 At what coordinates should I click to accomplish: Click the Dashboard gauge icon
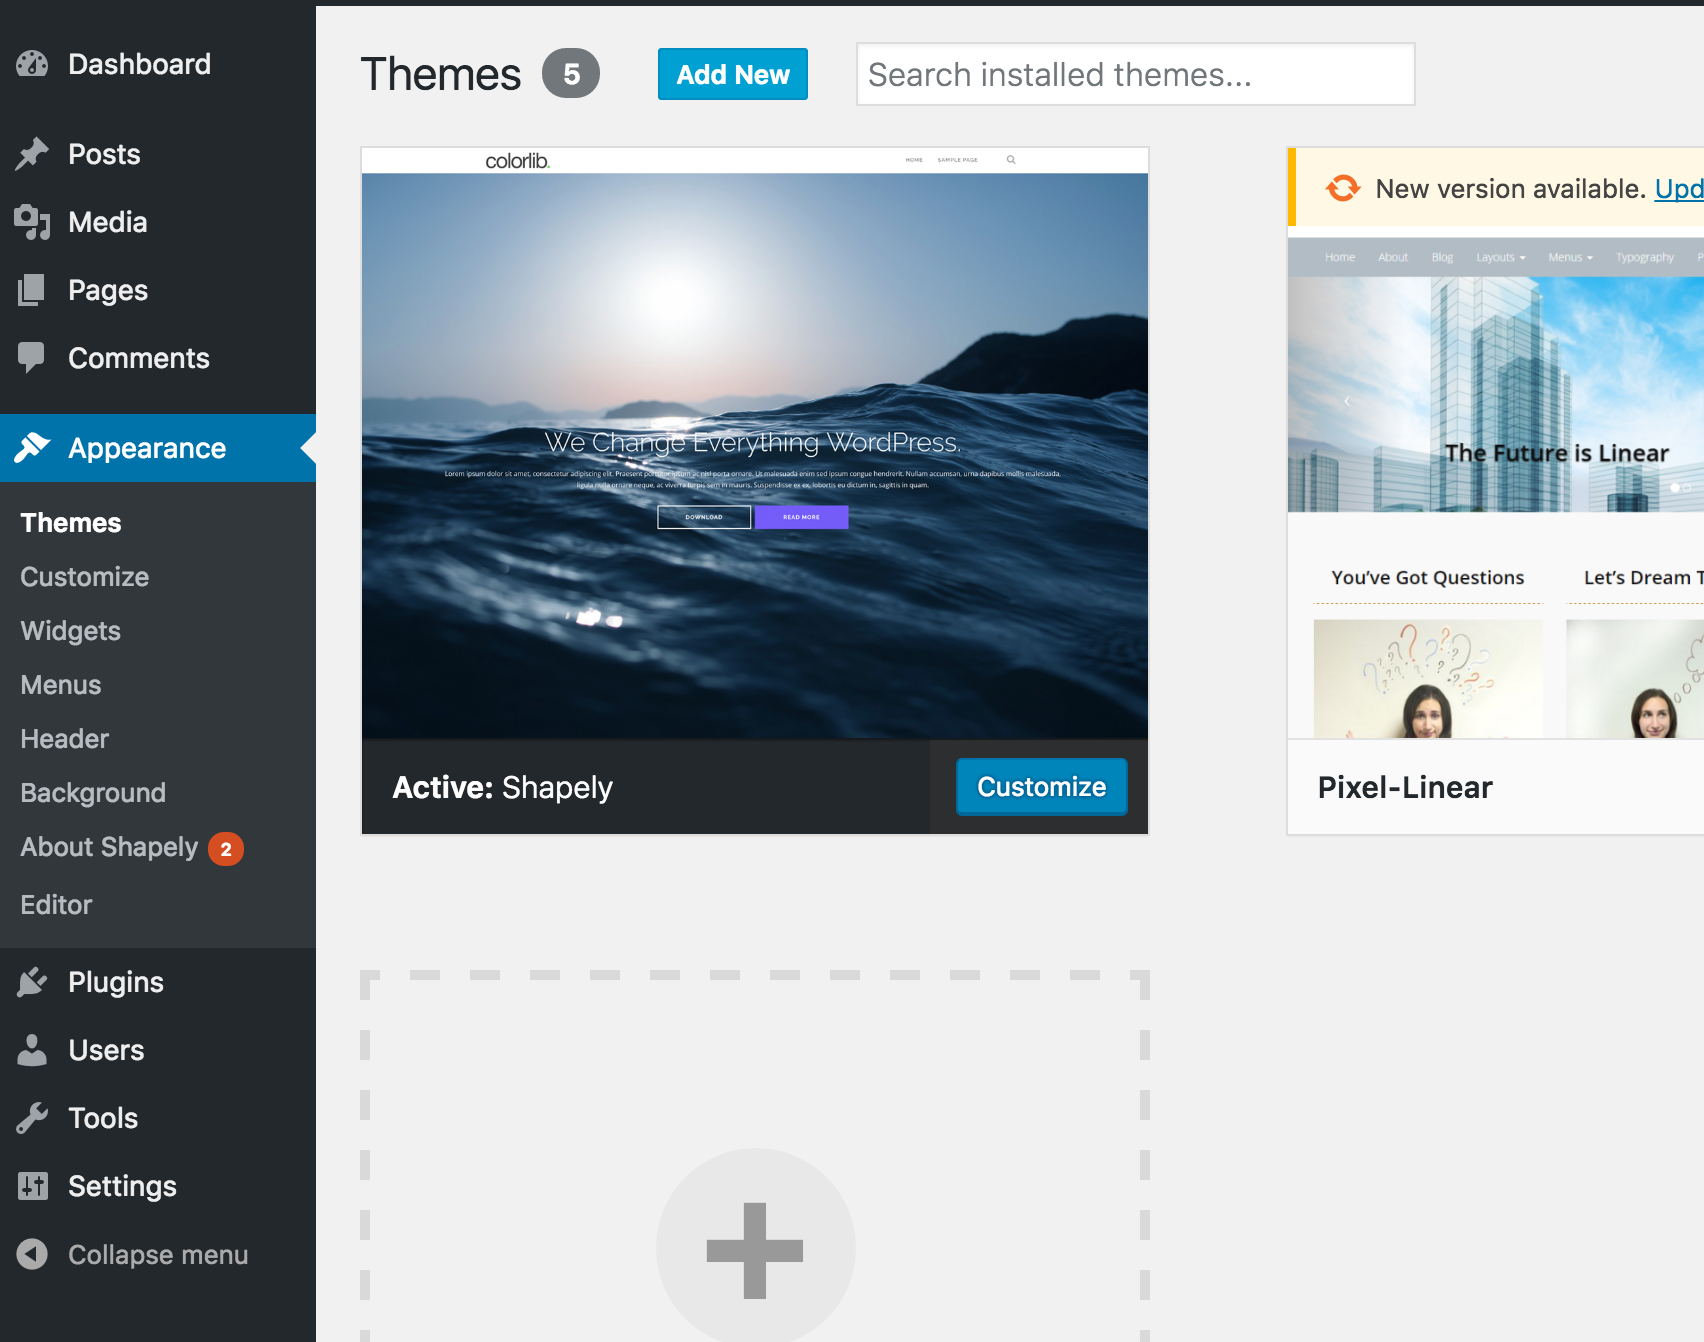coord(32,64)
